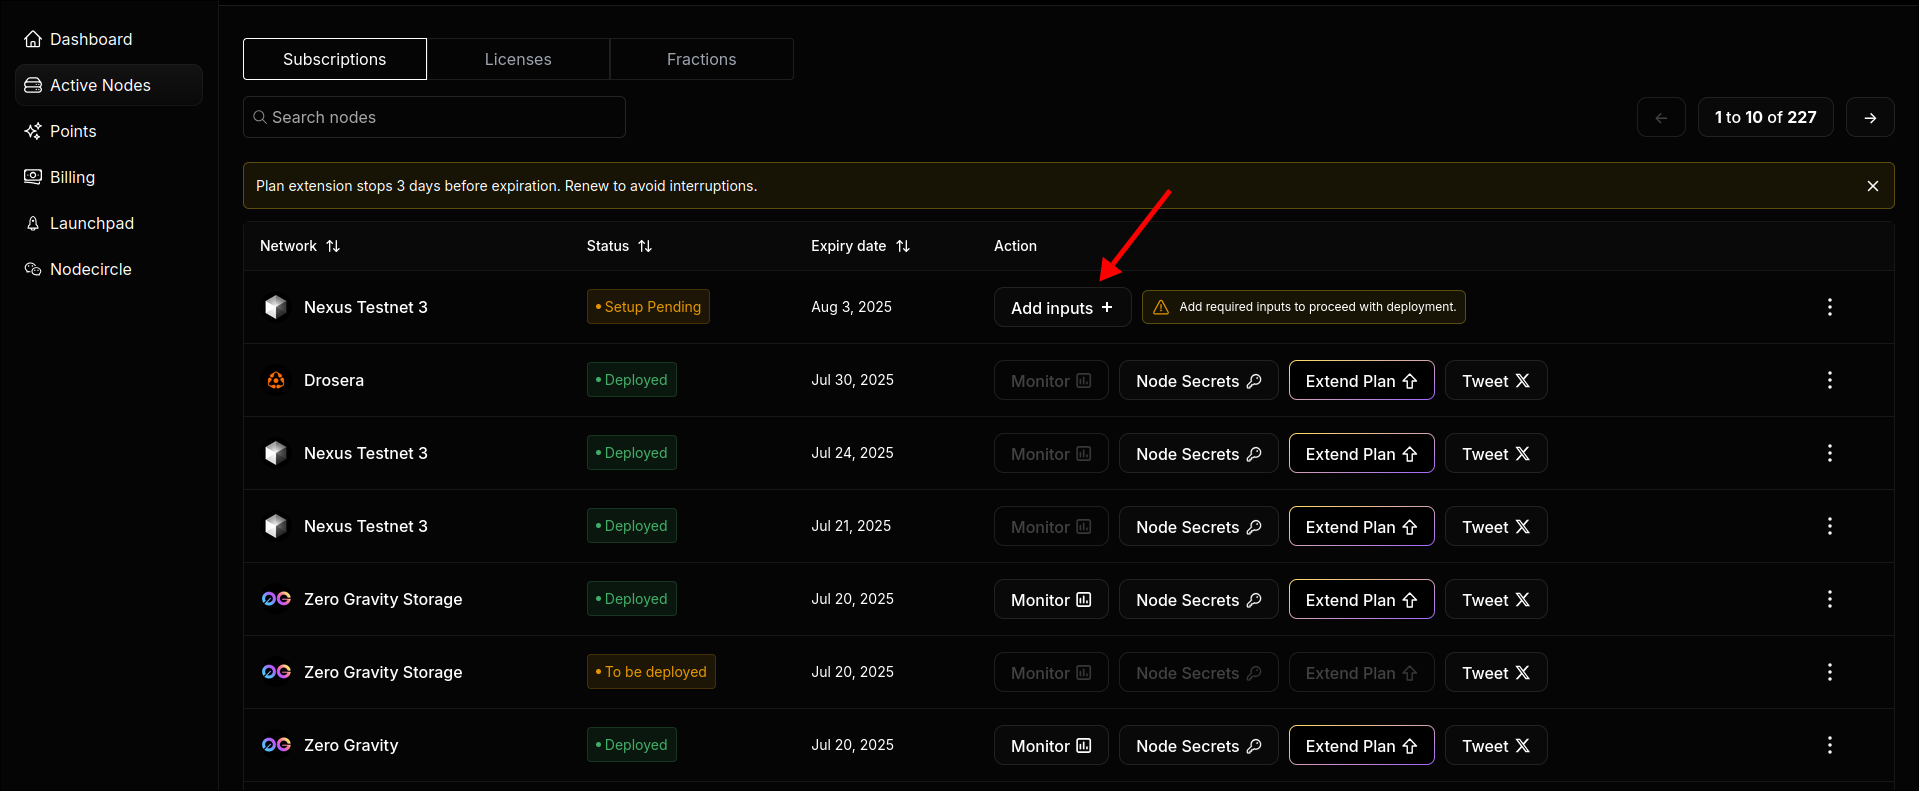The image size is (1919, 791).
Task: Extend Plan for Nexus Testnet 3 expiring Jul 24
Action: (1362, 453)
